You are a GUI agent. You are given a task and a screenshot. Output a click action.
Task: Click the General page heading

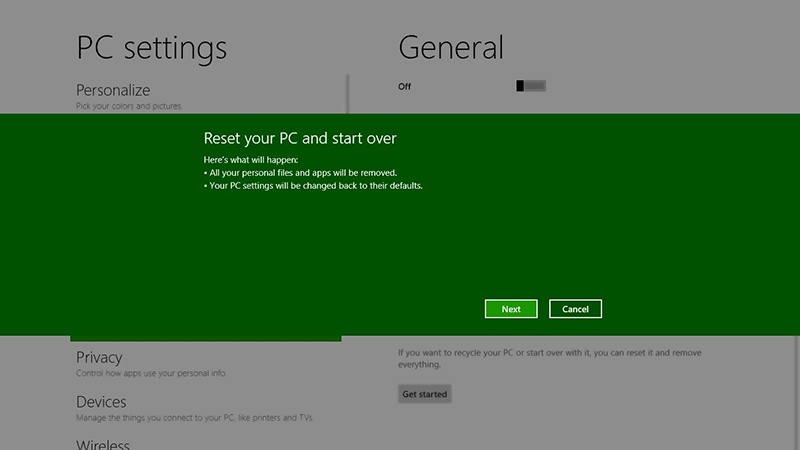pyautogui.click(x=451, y=47)
